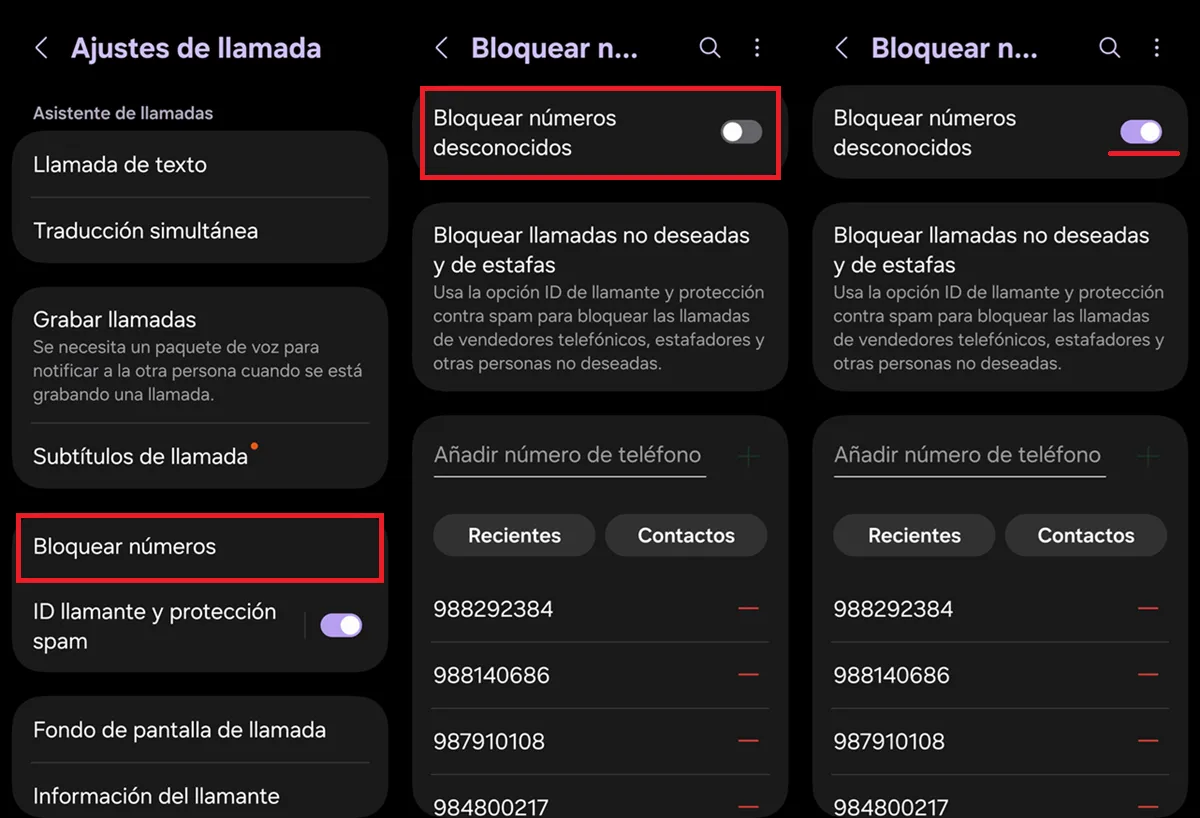Open Subtítulos de llamada setting
Screen dimensions: 1200x818
coord(200,457)
